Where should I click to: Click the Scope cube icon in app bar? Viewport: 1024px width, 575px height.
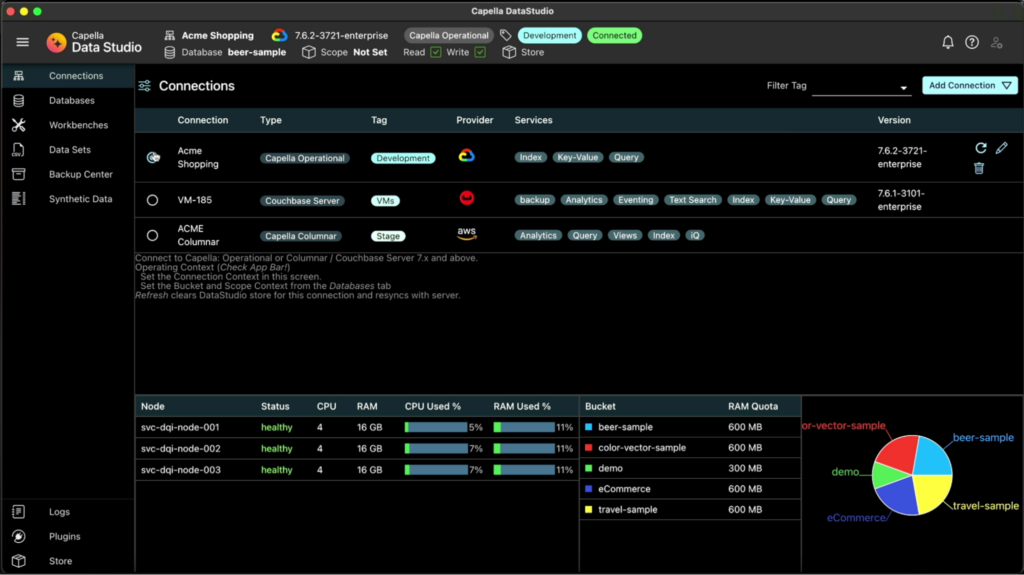click(x=309, y=52)
